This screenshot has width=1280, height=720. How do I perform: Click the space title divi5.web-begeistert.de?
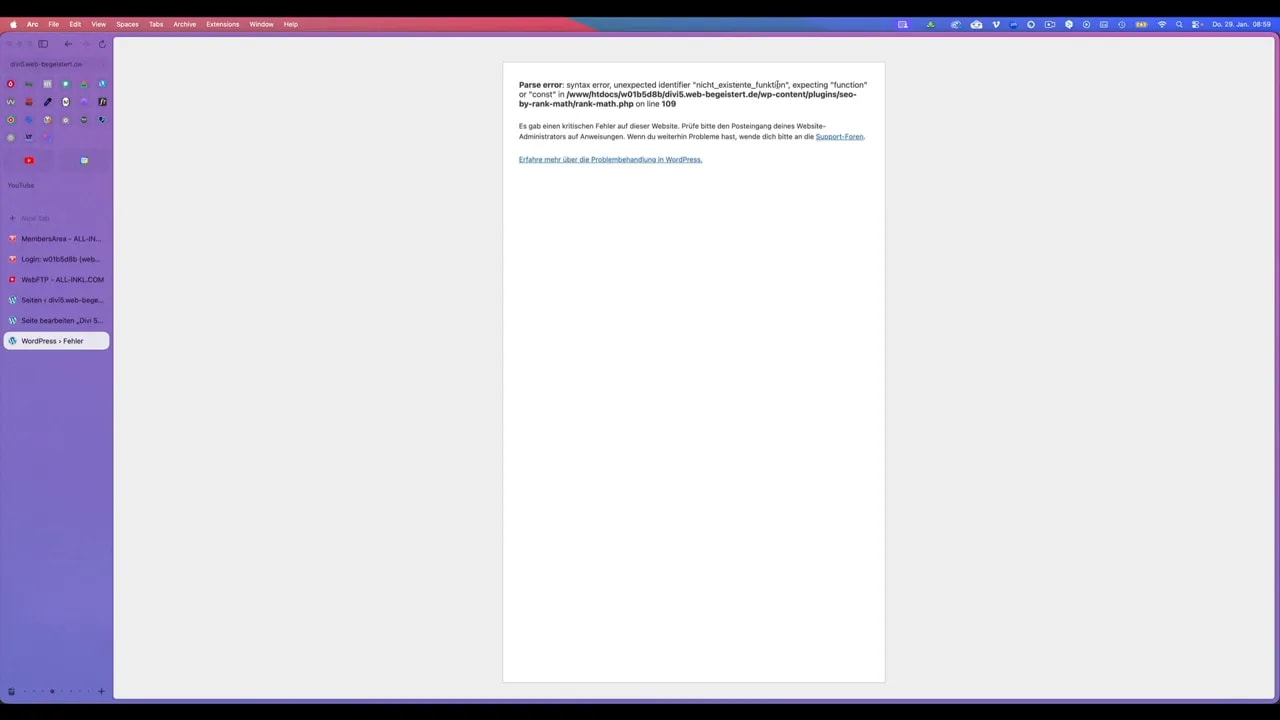pos(45,63)
